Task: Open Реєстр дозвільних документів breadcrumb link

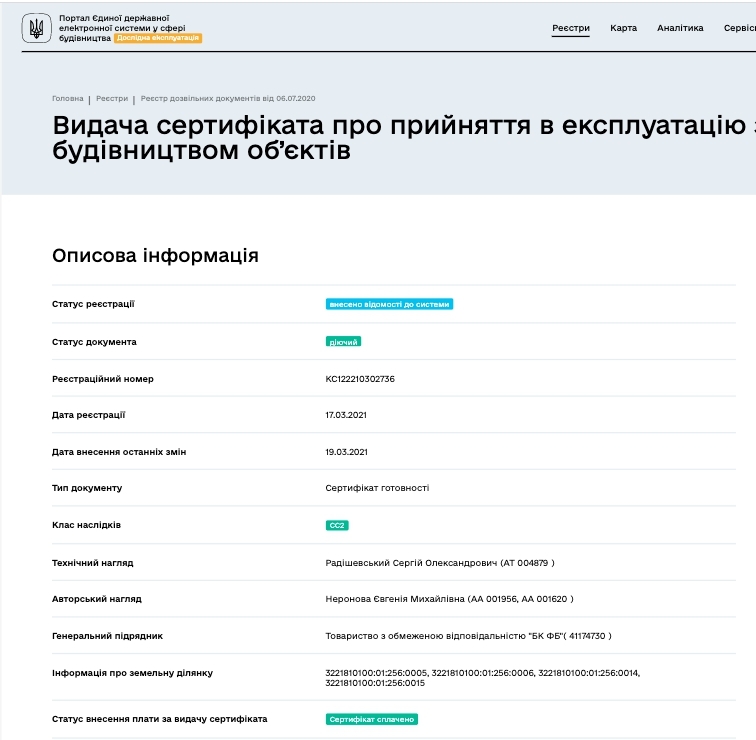Action: (228, 98)
